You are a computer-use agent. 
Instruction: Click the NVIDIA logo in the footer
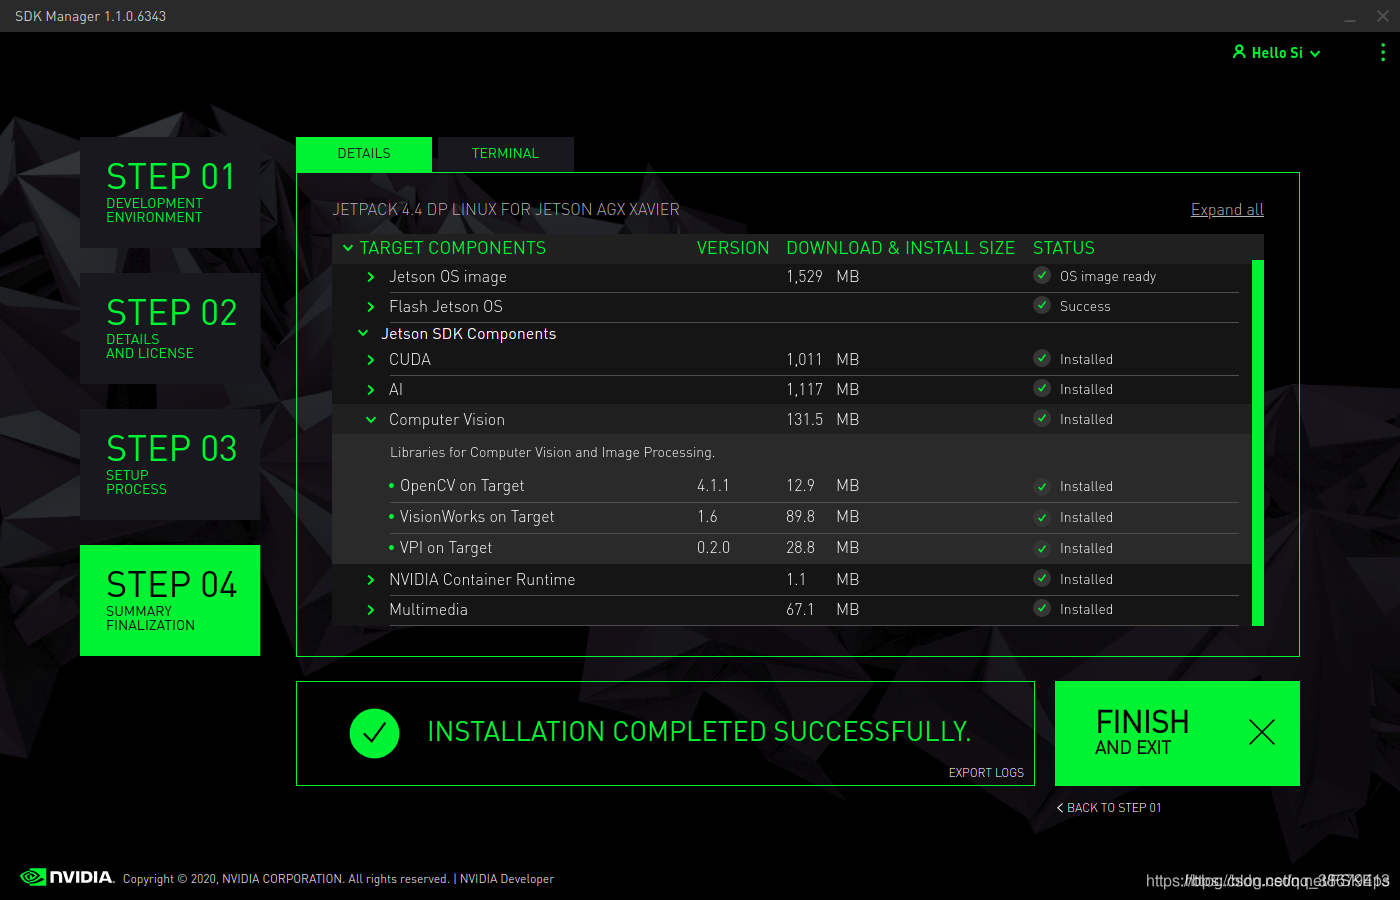pyautogui.click(x=67, y=877)
